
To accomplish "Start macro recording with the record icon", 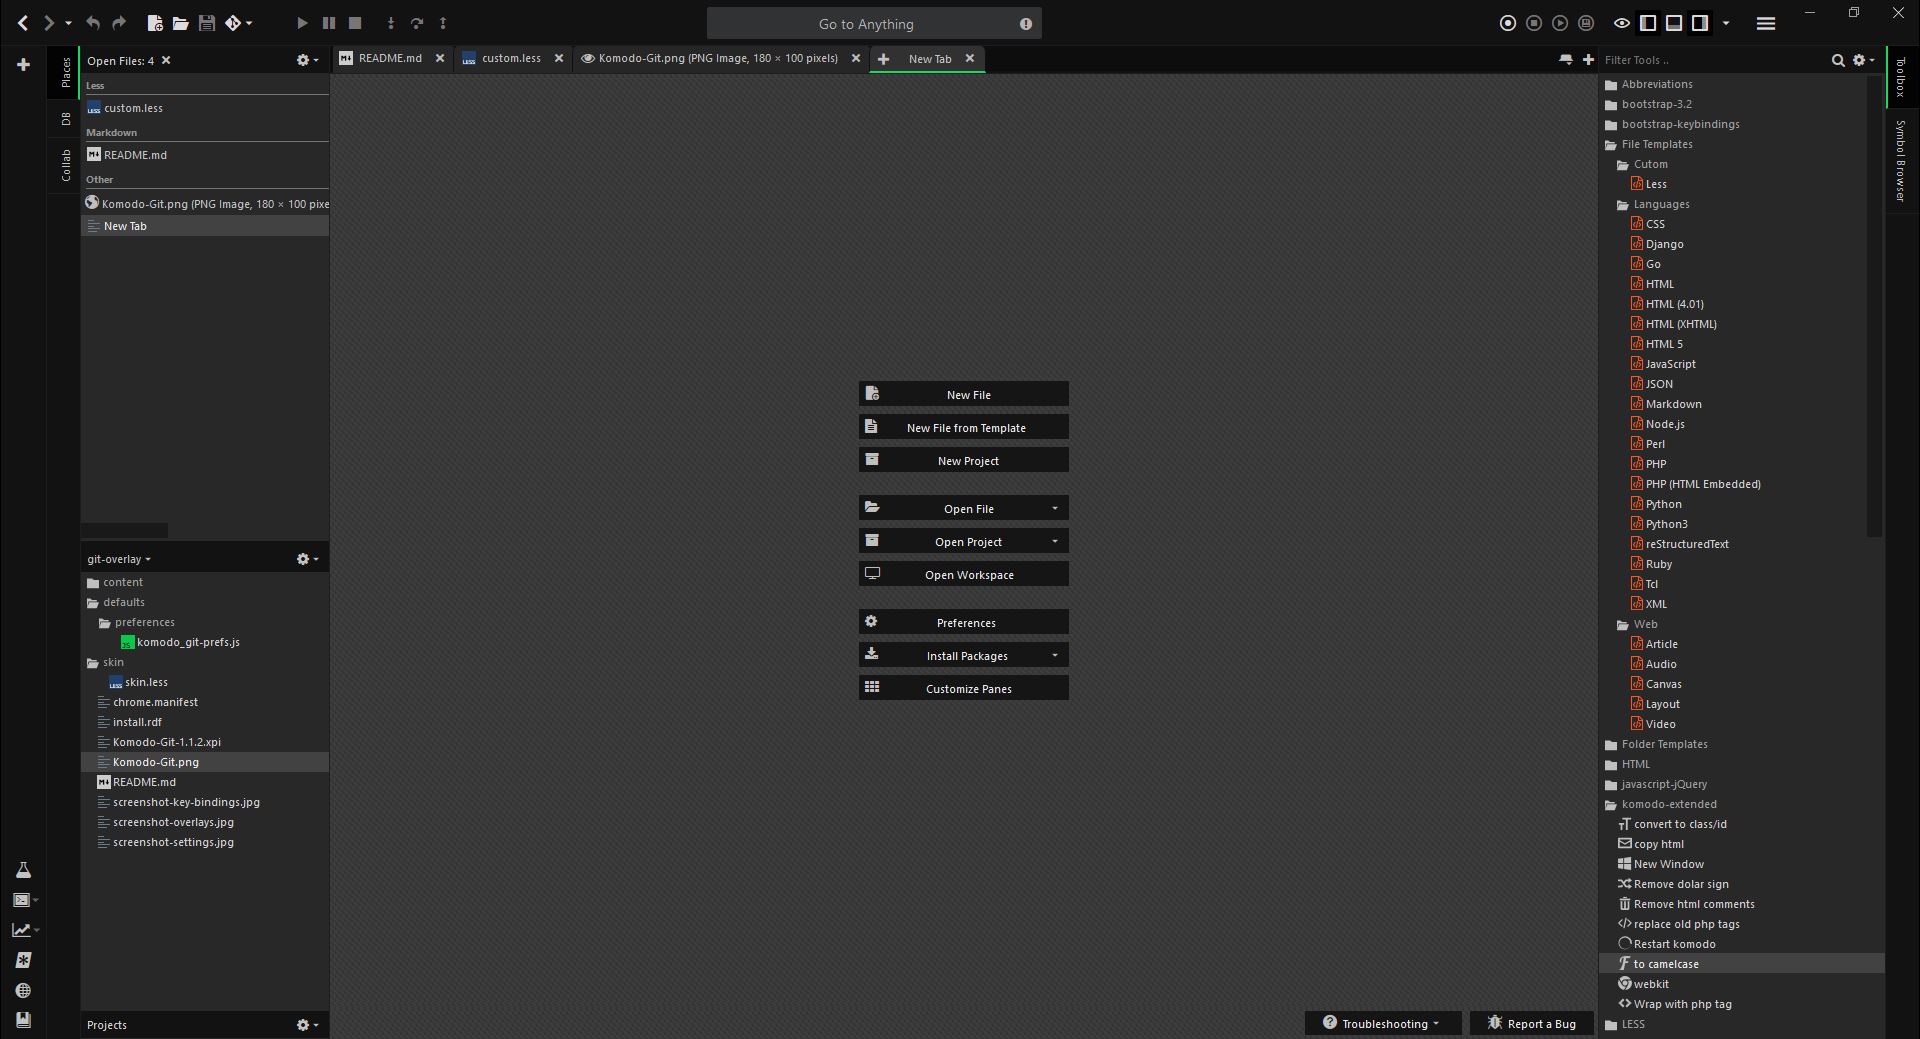I will click(1508, 22).
